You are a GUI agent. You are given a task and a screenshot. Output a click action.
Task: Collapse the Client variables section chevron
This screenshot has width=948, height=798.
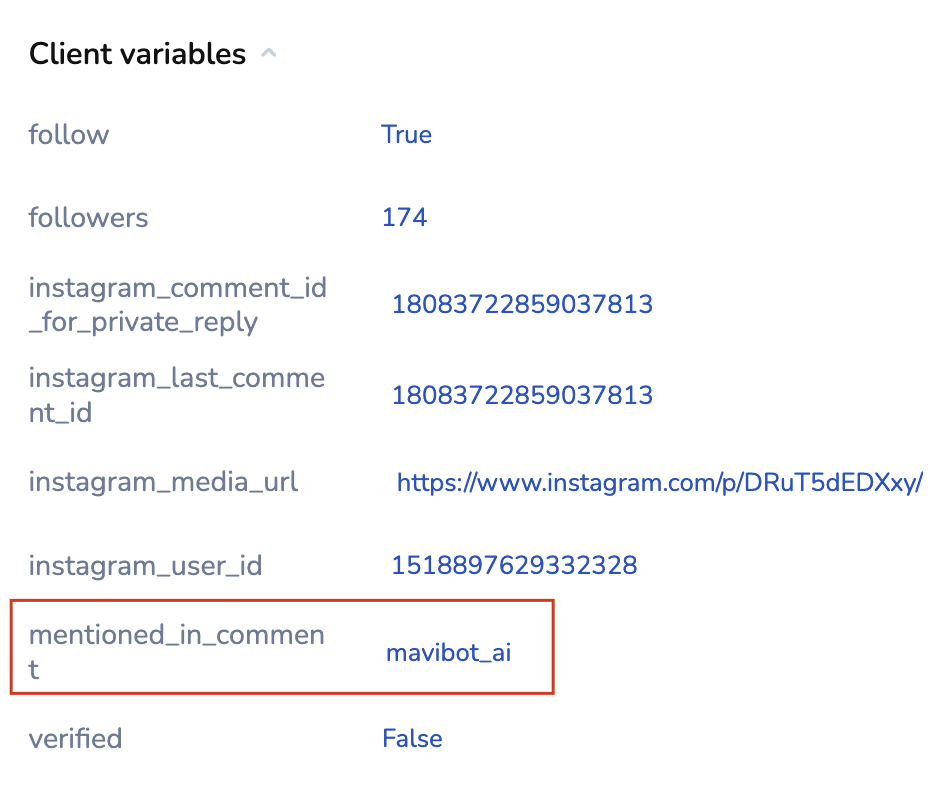pyautogui.click(x=268, y=54)
